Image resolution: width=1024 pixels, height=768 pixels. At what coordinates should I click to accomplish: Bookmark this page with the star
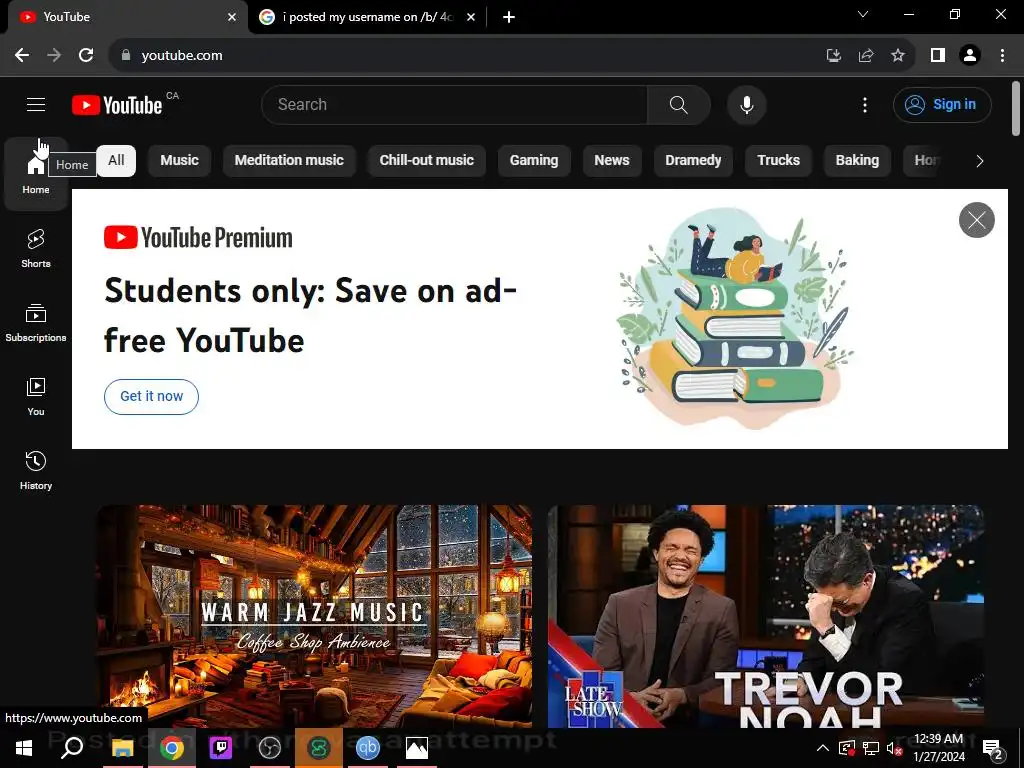(898, 56)
